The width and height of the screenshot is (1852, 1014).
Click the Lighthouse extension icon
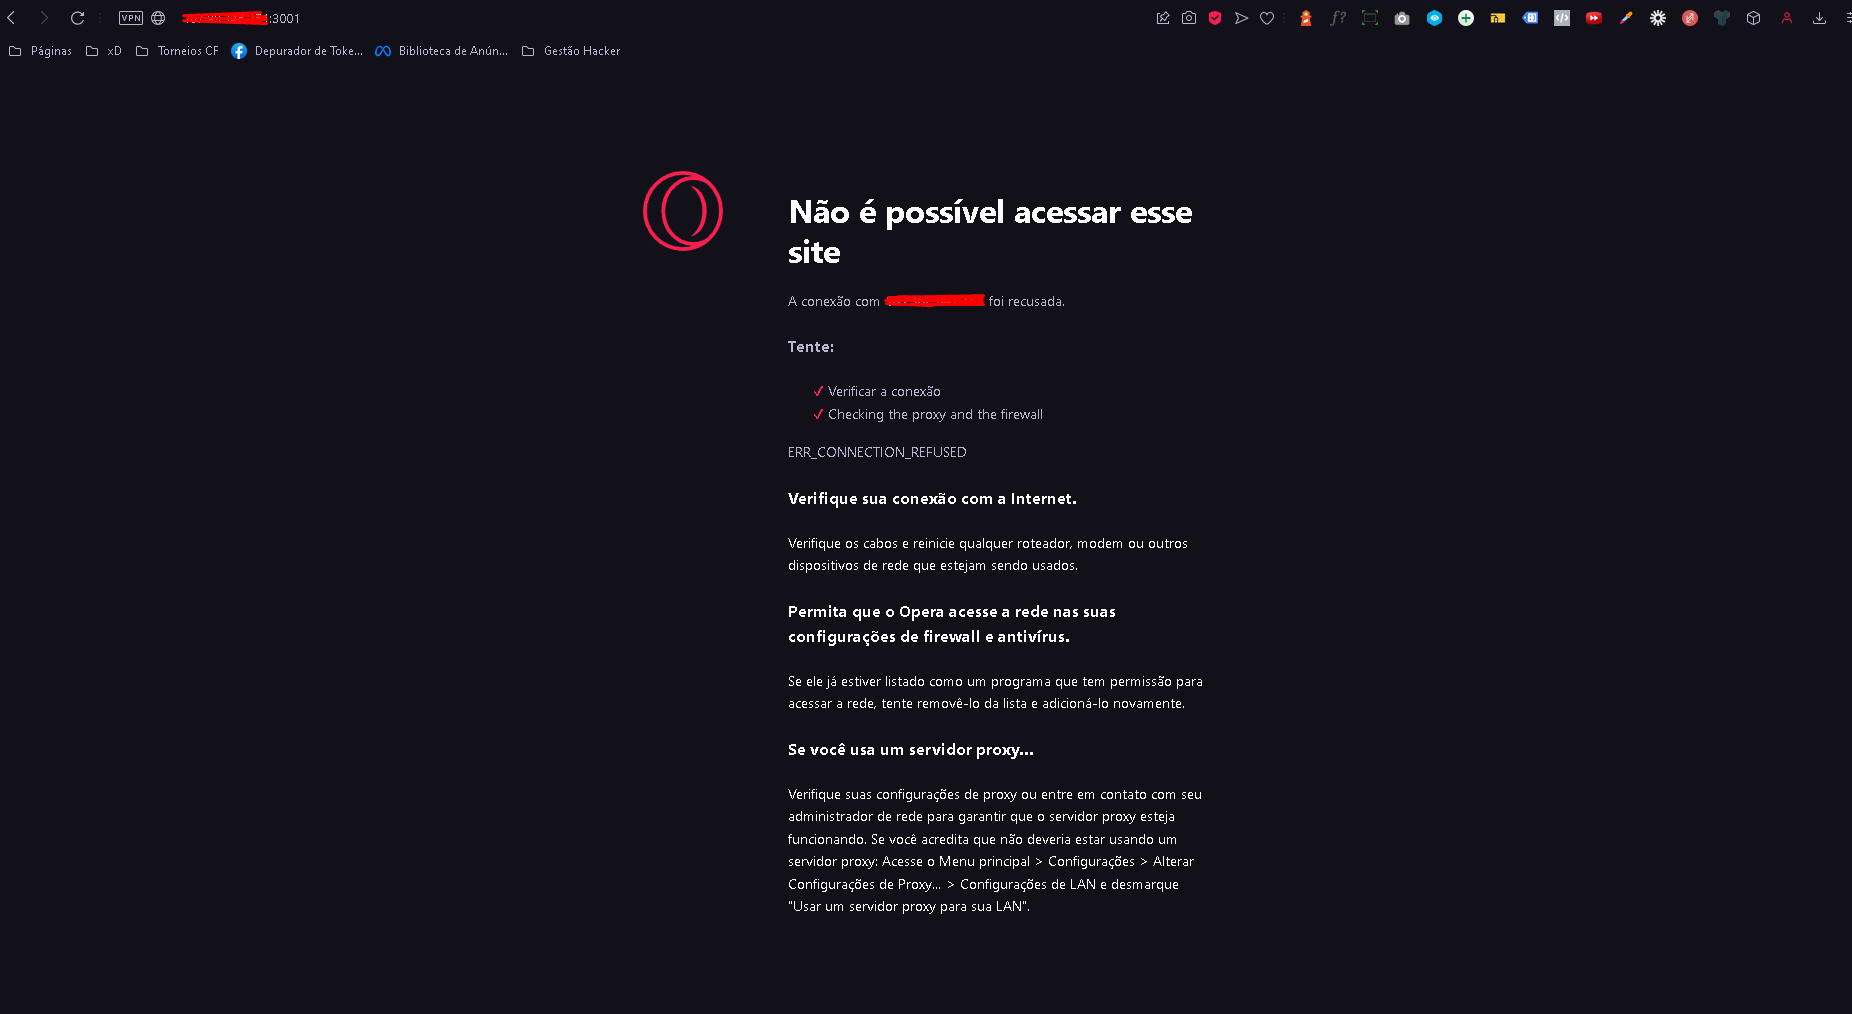tap(1306, 17)
